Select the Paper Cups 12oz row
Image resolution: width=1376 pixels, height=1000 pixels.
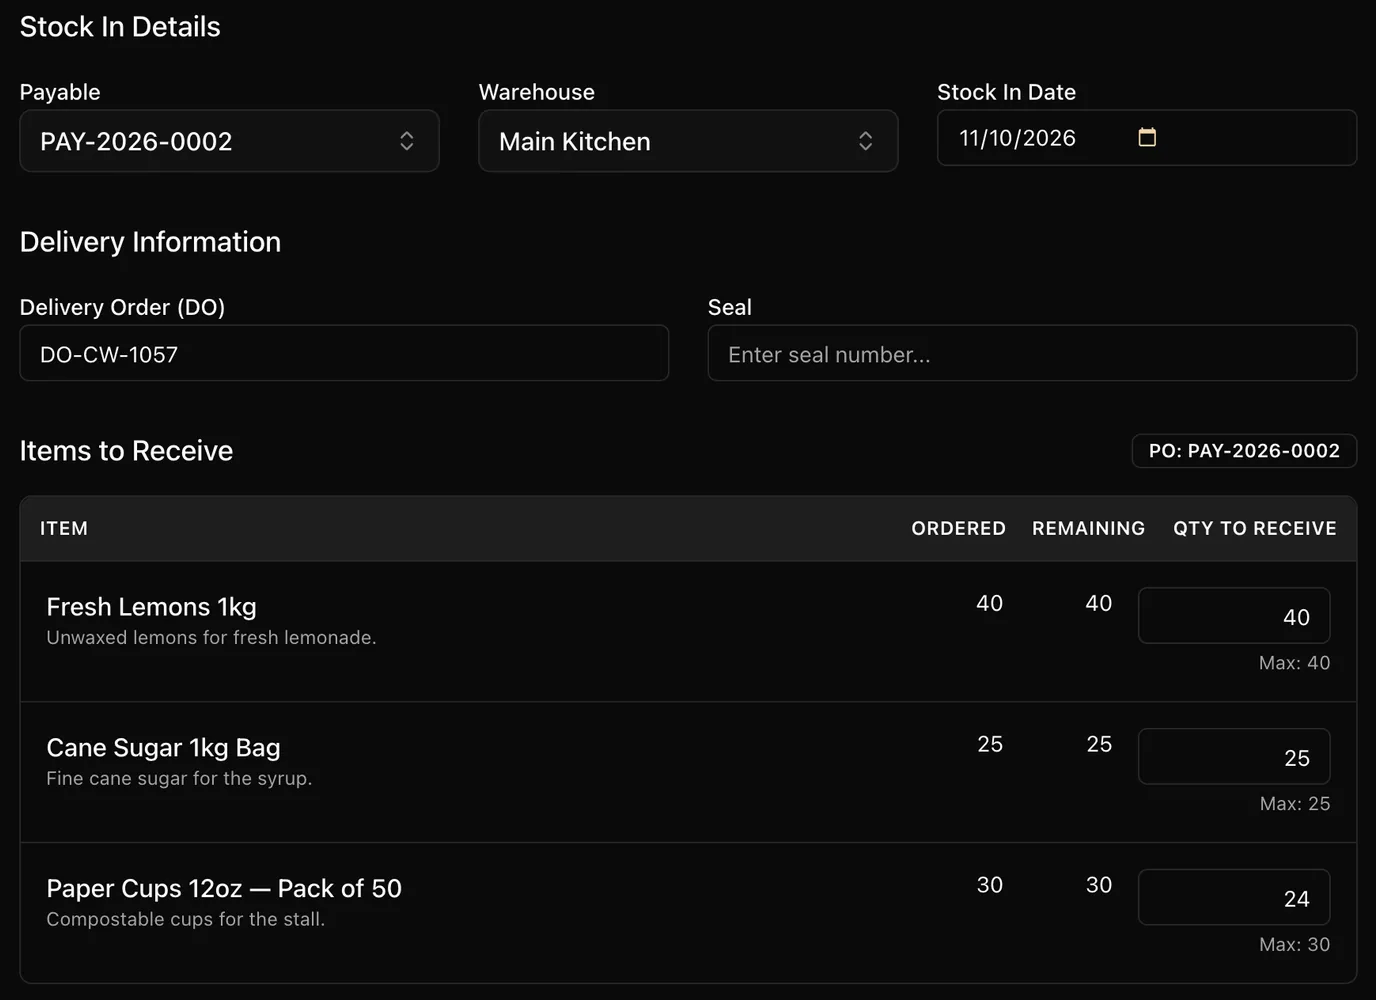coord(688,913)
